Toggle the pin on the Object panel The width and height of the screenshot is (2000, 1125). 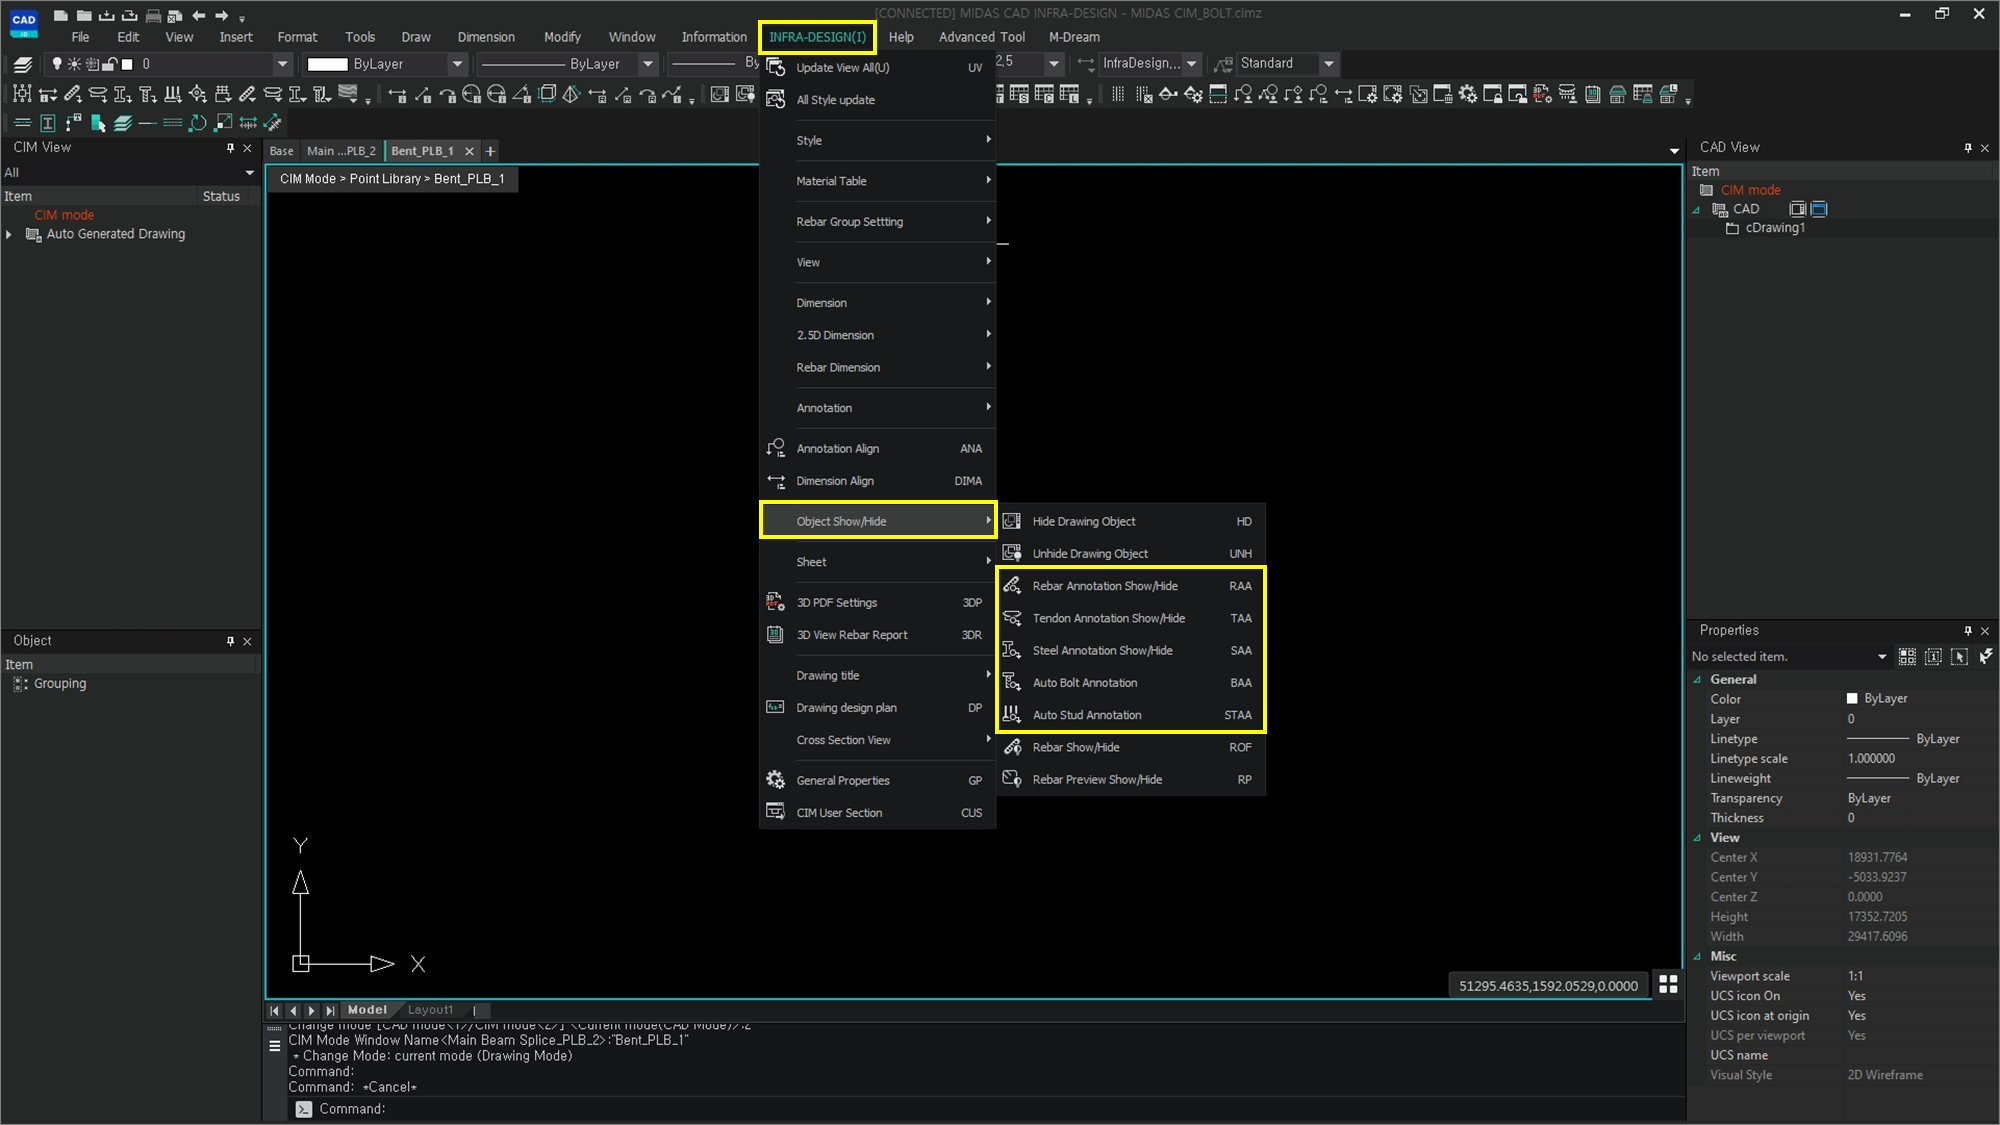point(230,641)
